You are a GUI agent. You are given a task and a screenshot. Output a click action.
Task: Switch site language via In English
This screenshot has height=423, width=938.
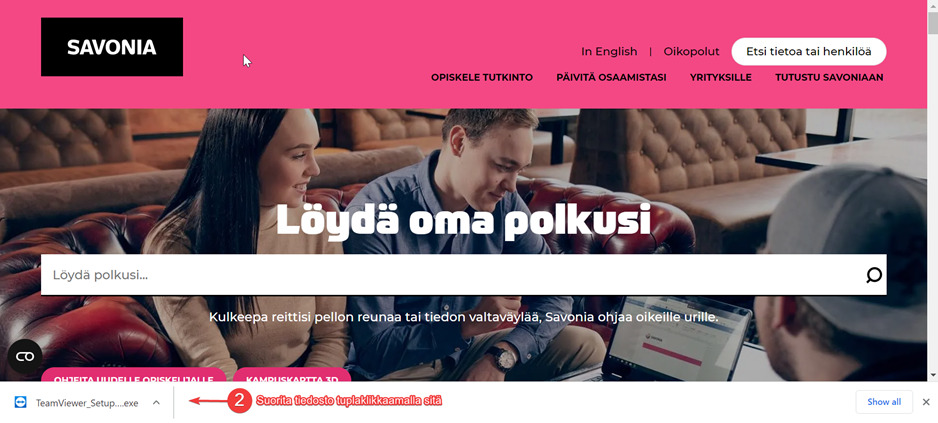[x=609, y=51]
